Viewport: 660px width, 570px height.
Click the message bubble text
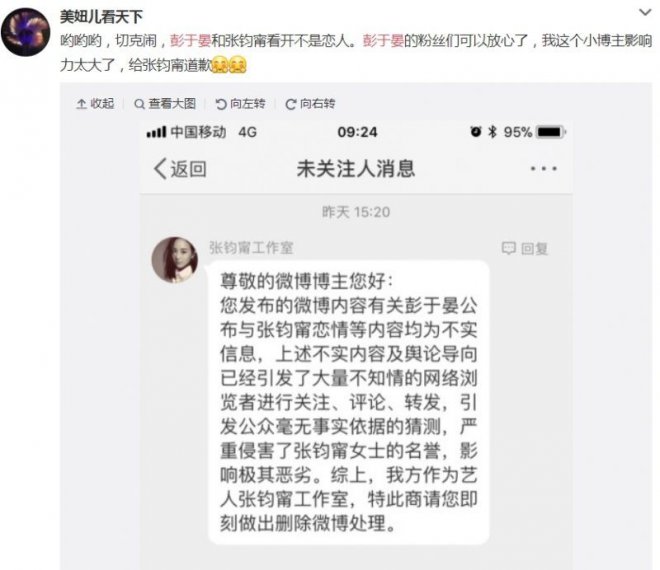(x=349, y=402)
